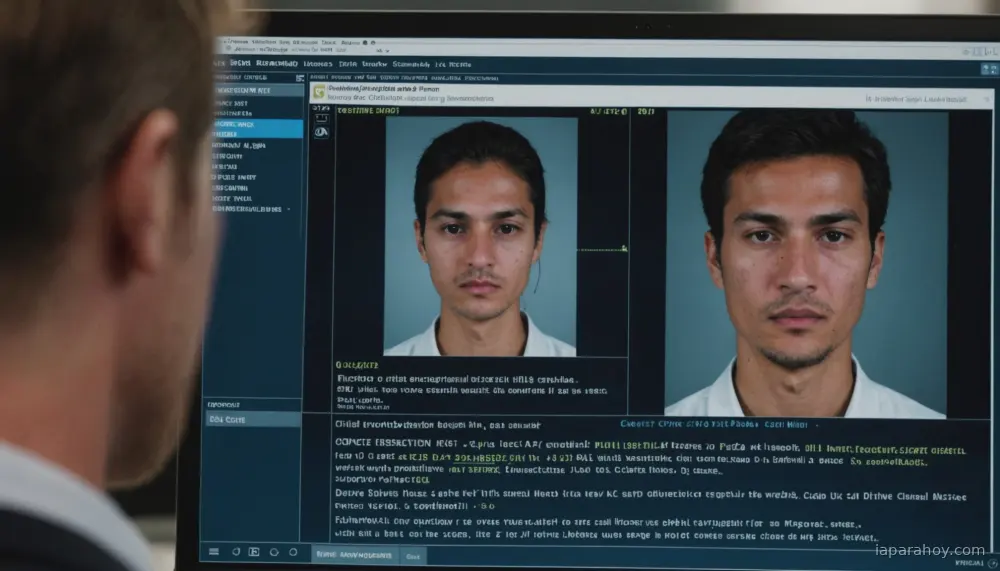Click the small rectangle icon beside left photo
1000x571 pixels.
(x=321, y=119)
